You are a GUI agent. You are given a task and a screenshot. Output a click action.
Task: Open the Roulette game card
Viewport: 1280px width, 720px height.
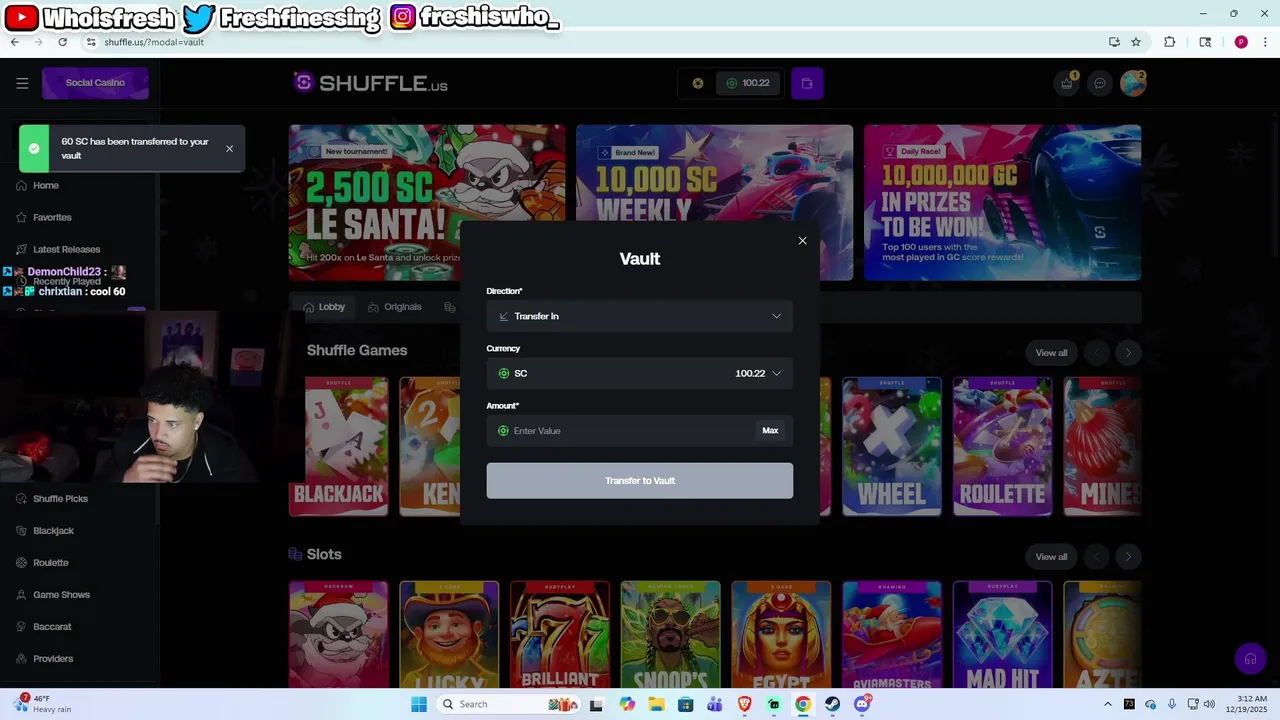[1002, 447]
